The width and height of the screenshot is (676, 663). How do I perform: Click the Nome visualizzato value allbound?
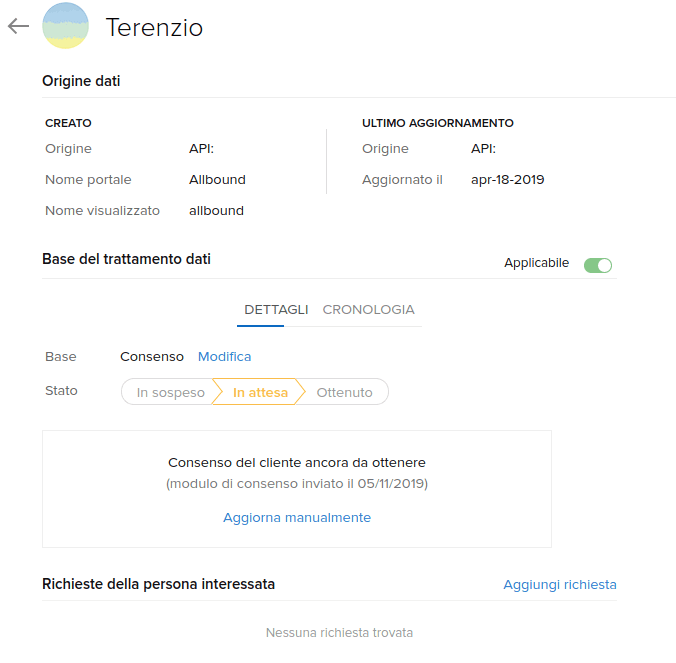(216, 211)
